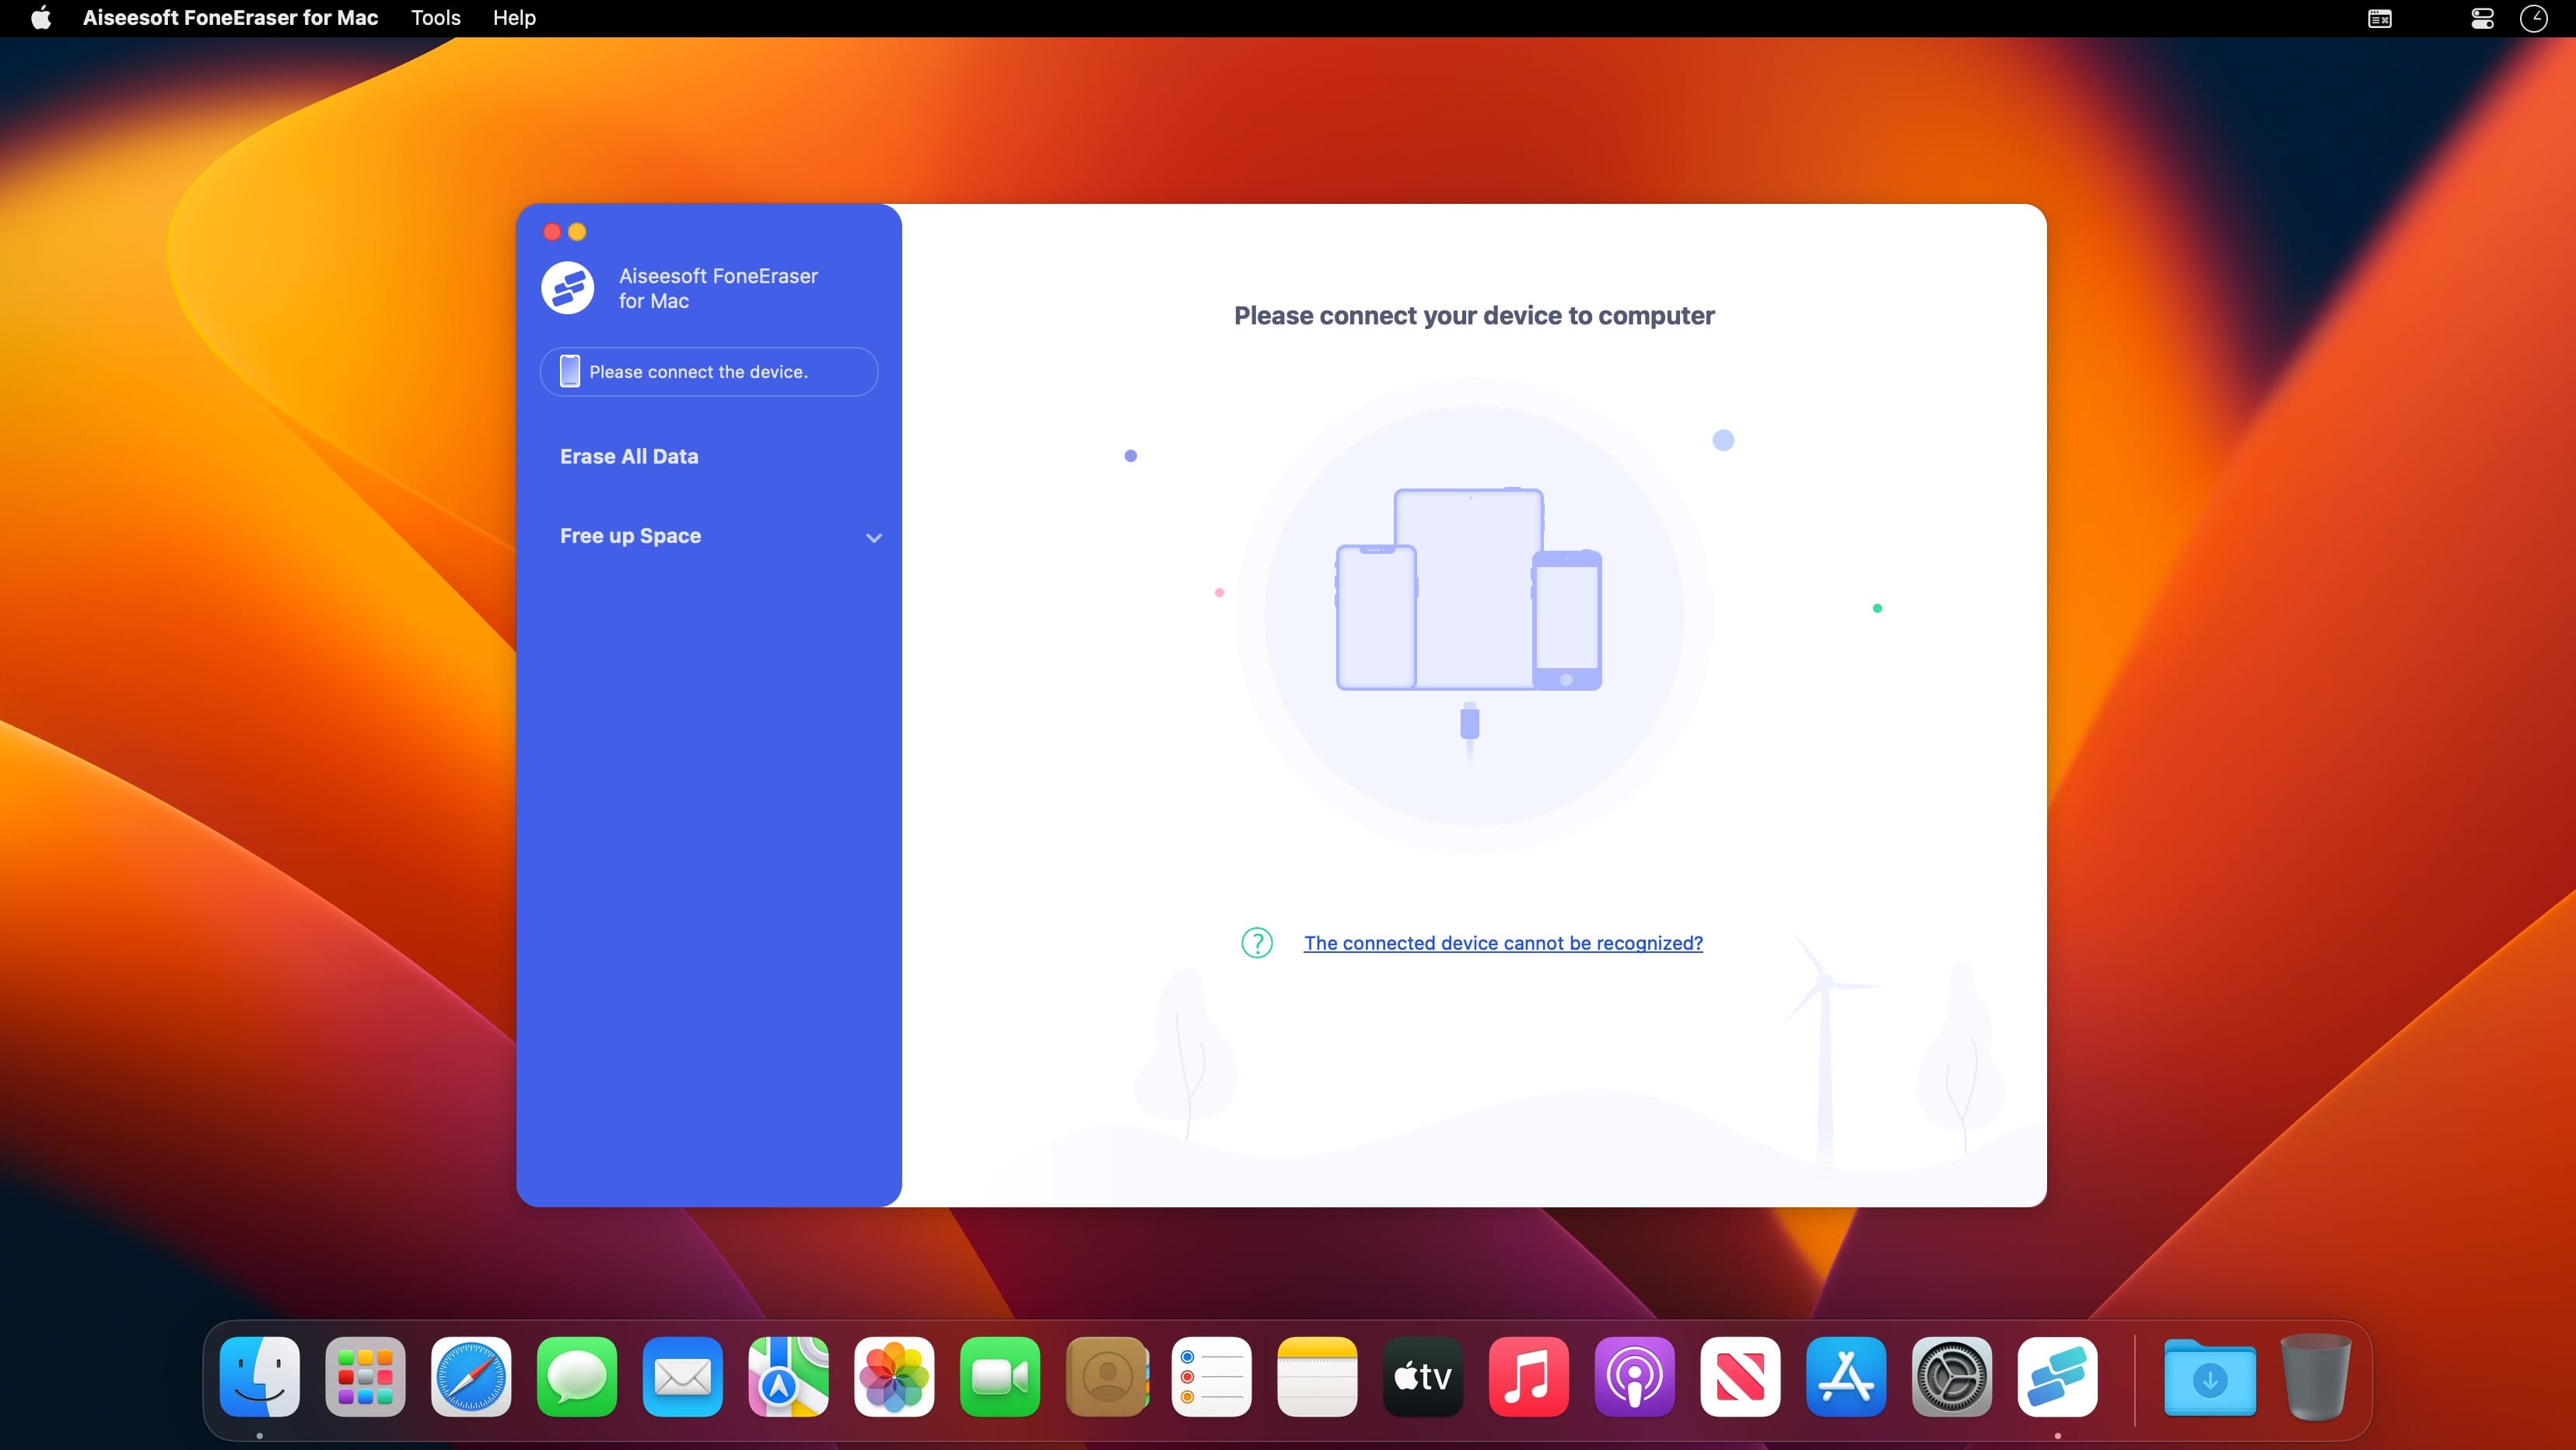Viewport: 2576px width, 1450px height.
Task: Open System Settings from the Dock
Action: click(1951, 1377)
